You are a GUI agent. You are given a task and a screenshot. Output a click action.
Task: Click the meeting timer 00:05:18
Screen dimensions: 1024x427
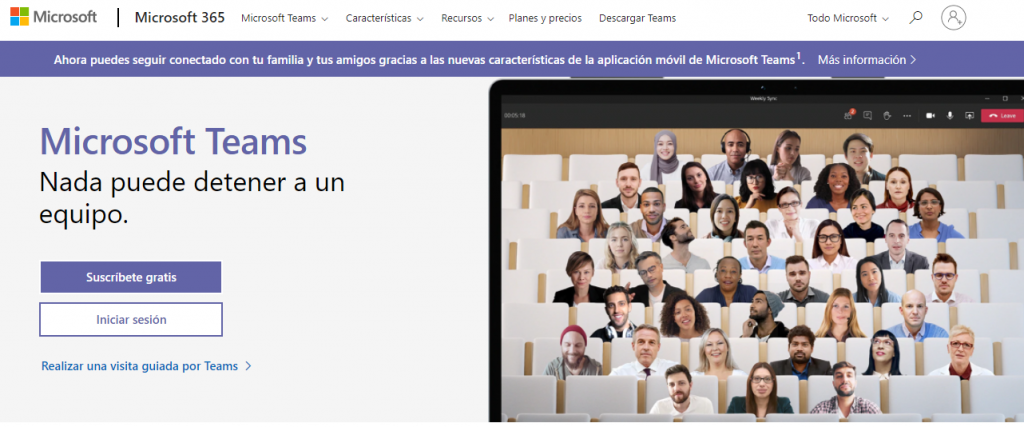pyautogui.click(x=515, y=116)
